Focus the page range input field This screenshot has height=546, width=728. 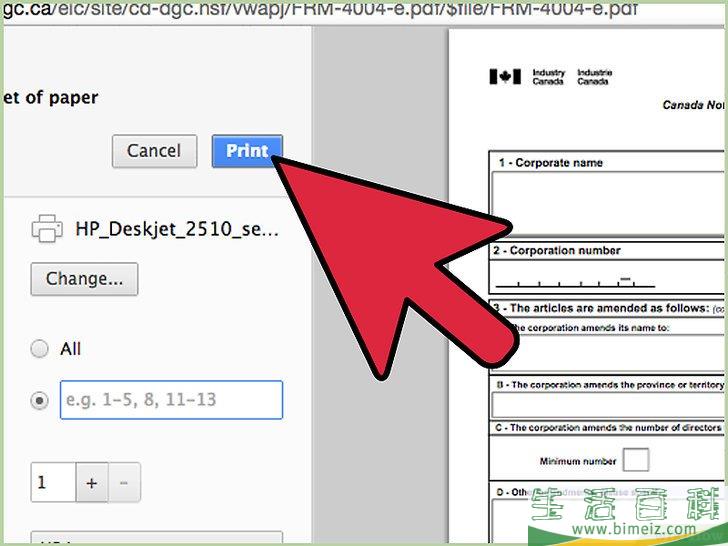(171, 400)
